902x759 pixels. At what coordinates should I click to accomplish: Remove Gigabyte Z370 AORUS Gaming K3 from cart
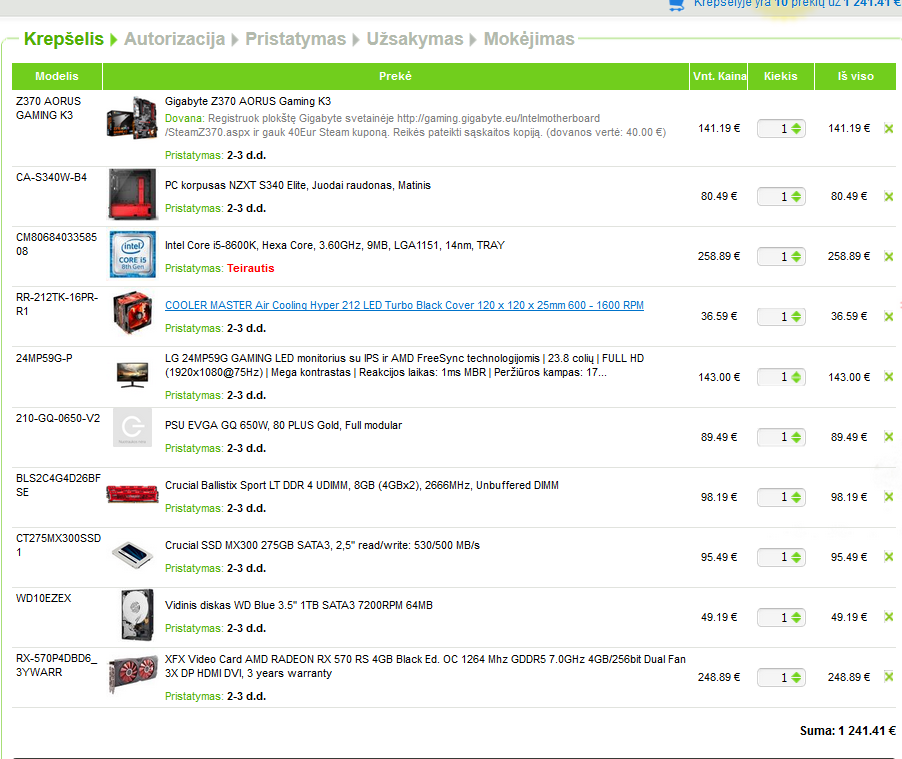[889, 128]
